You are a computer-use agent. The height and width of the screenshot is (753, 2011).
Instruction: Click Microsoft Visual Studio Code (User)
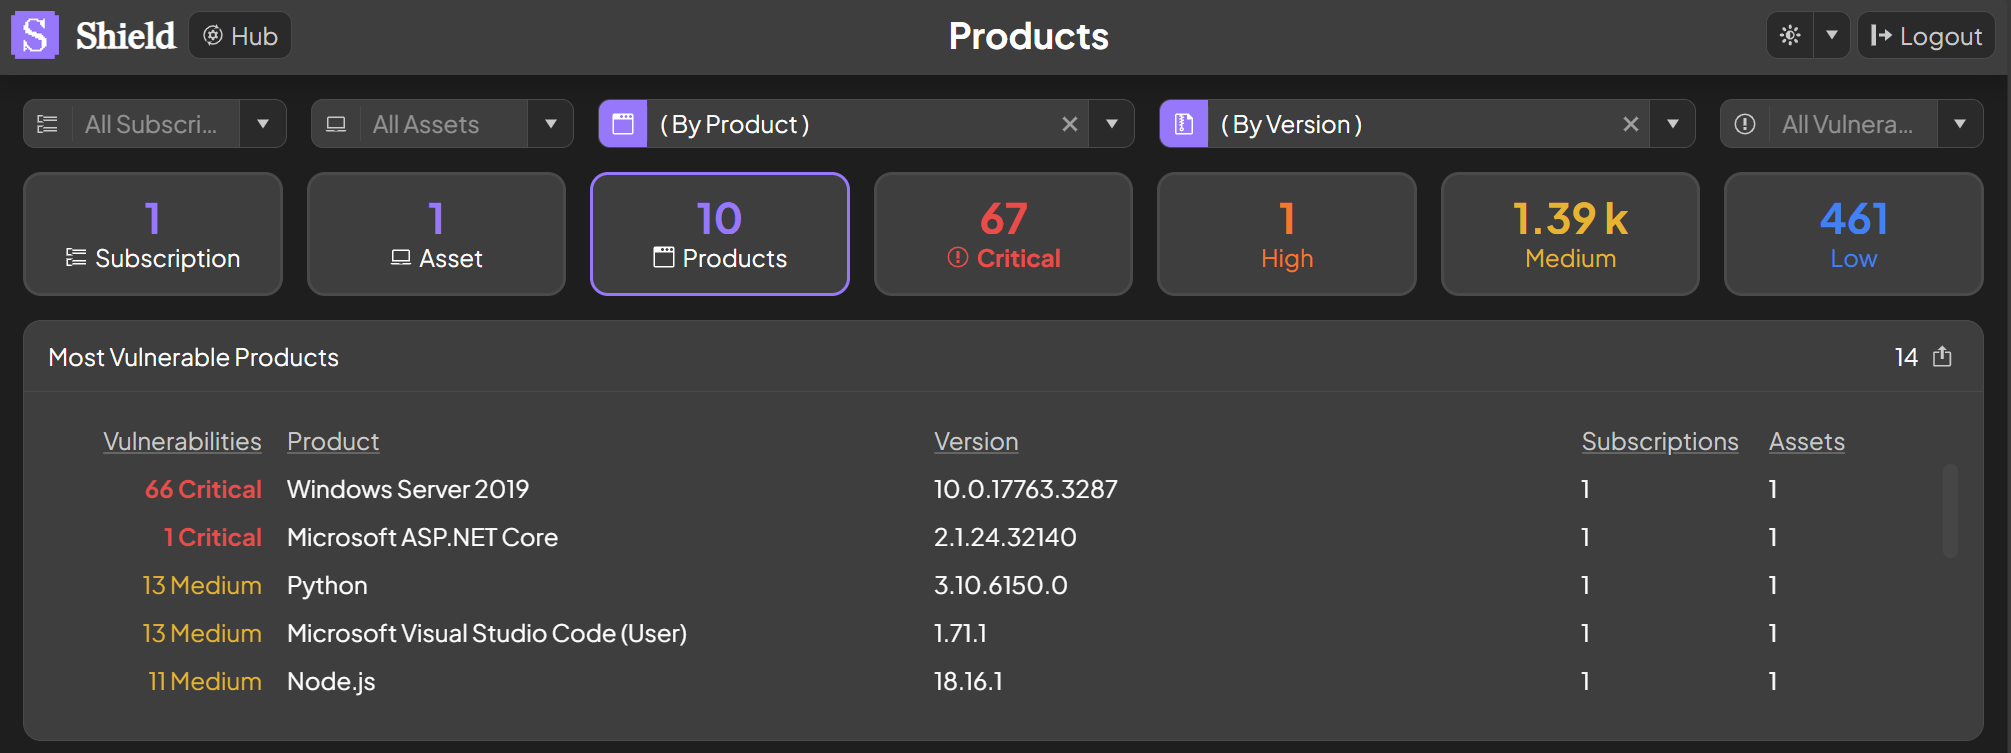[x=487, y=633]
